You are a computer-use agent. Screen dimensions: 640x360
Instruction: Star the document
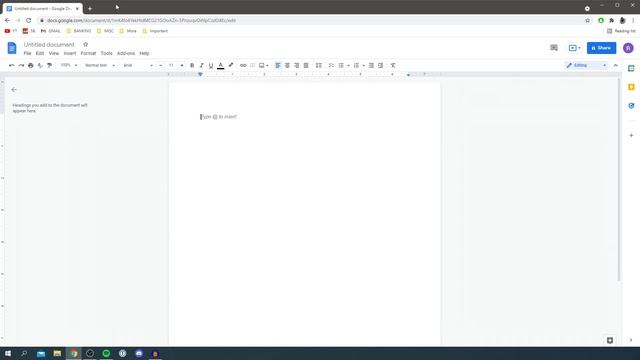[x=85, y=44]
